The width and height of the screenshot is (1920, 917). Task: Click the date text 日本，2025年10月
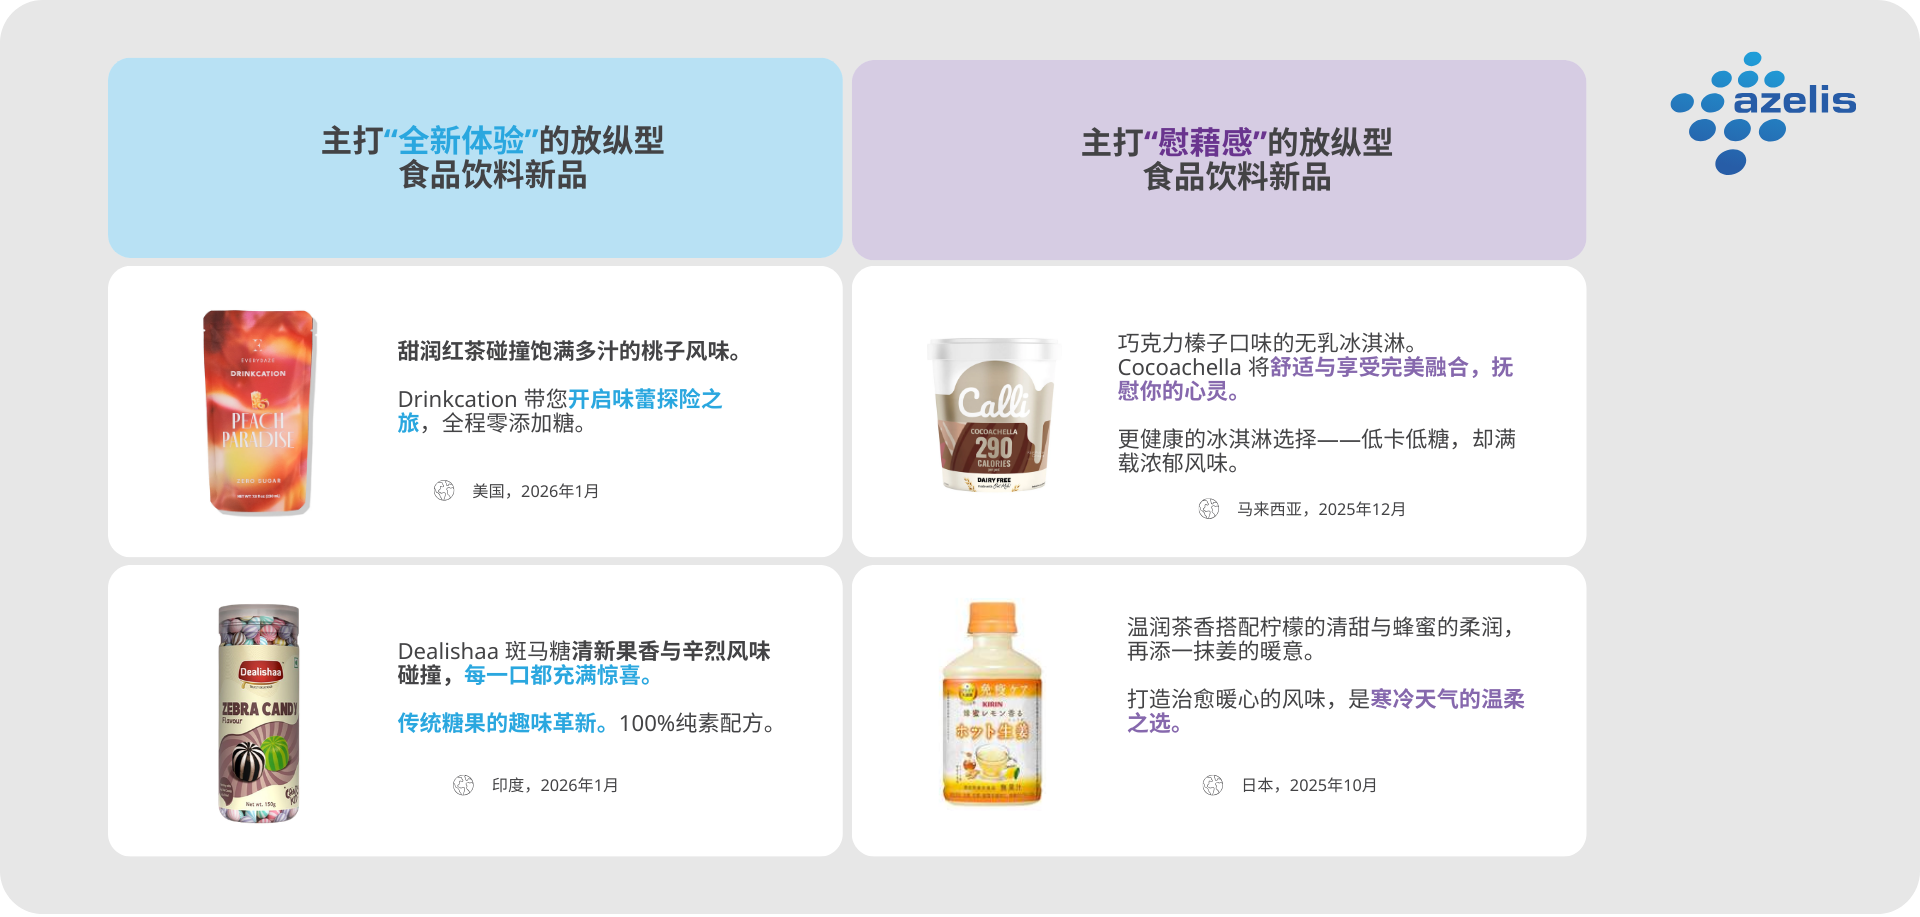(1309, 785)
